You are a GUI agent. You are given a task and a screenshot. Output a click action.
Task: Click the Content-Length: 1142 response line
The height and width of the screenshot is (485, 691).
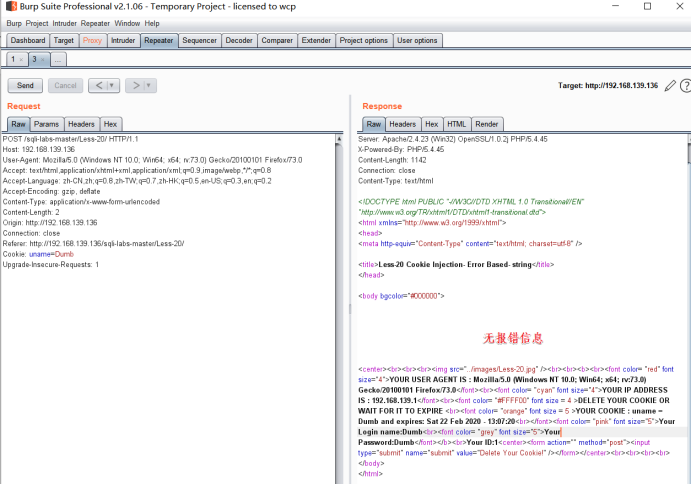tap(392, 160)
